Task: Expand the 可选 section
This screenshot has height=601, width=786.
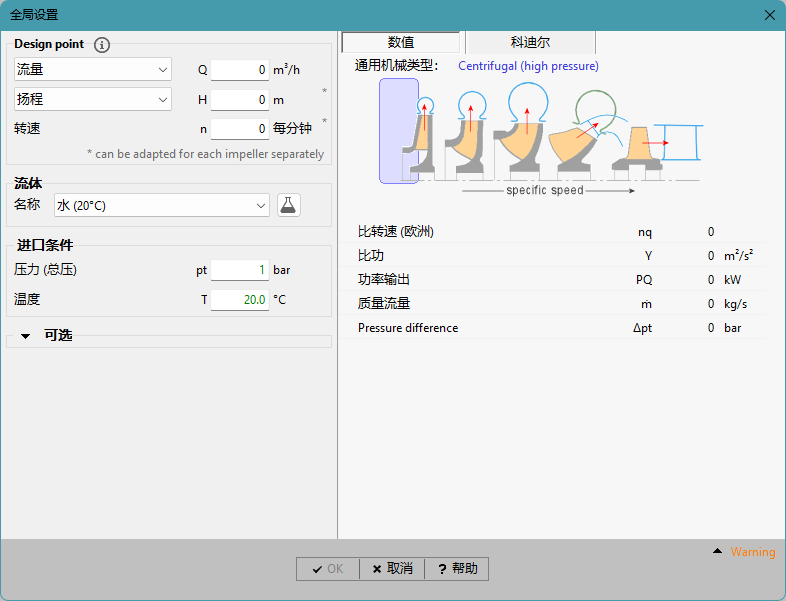Action: pyautogui.click(x=26, y=336)
